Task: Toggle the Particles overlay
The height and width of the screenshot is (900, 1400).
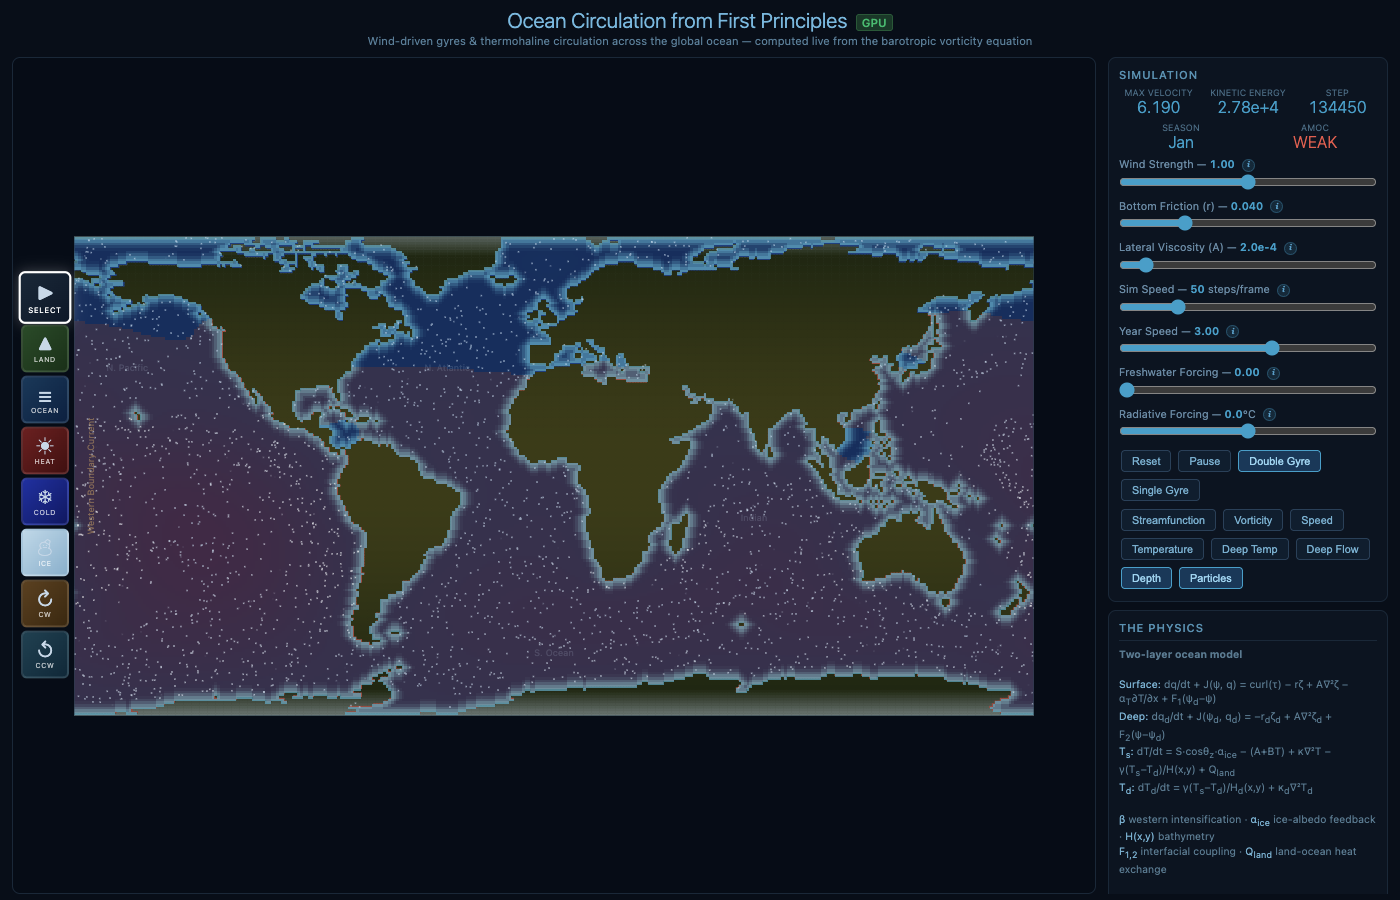Action: pyautogui.click(x=1210, y=578)
